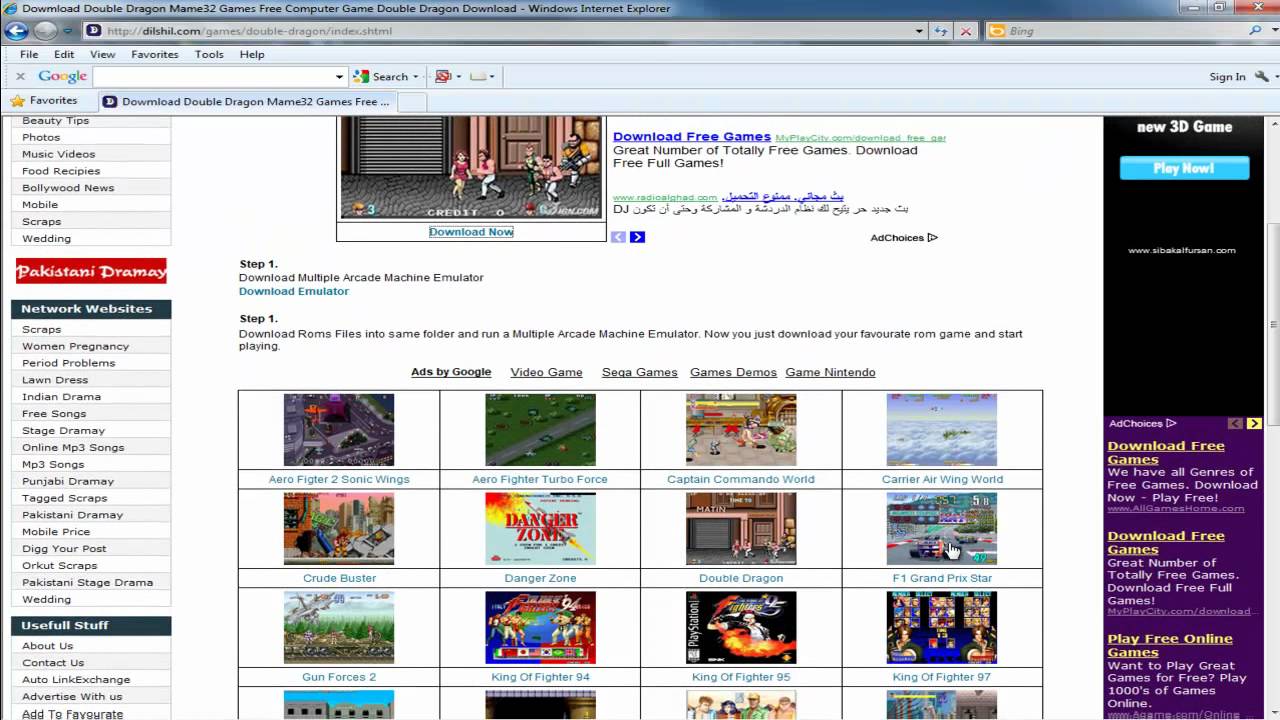
Task: Open the note icon dropdown arrow
Action: [492, 76]
